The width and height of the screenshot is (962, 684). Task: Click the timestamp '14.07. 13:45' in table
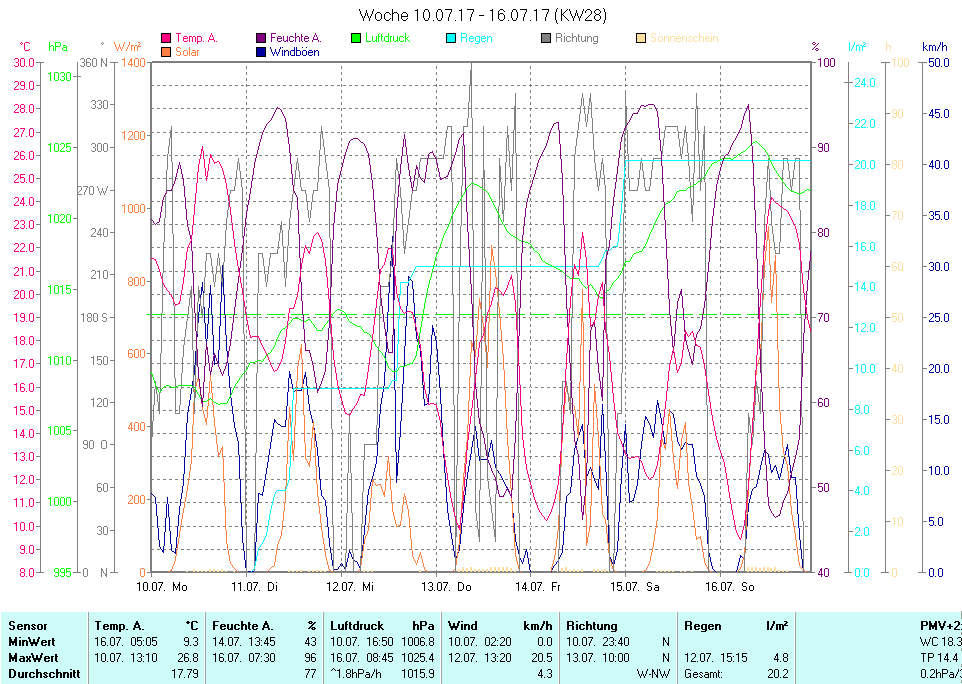click(244, 642)
